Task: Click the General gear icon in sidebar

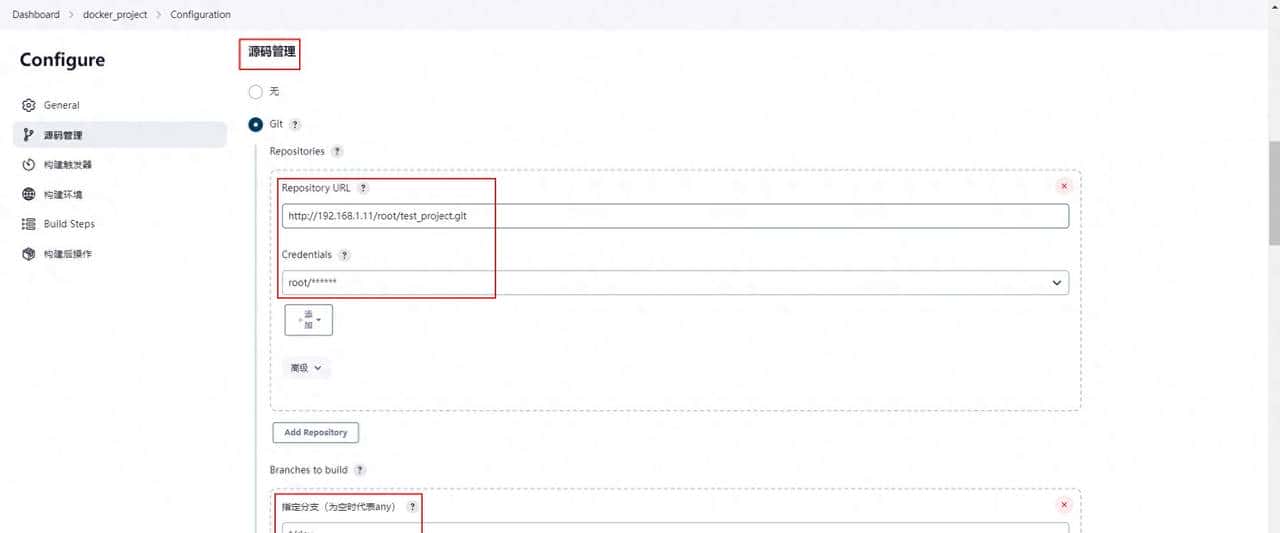Action: point(28,105)
